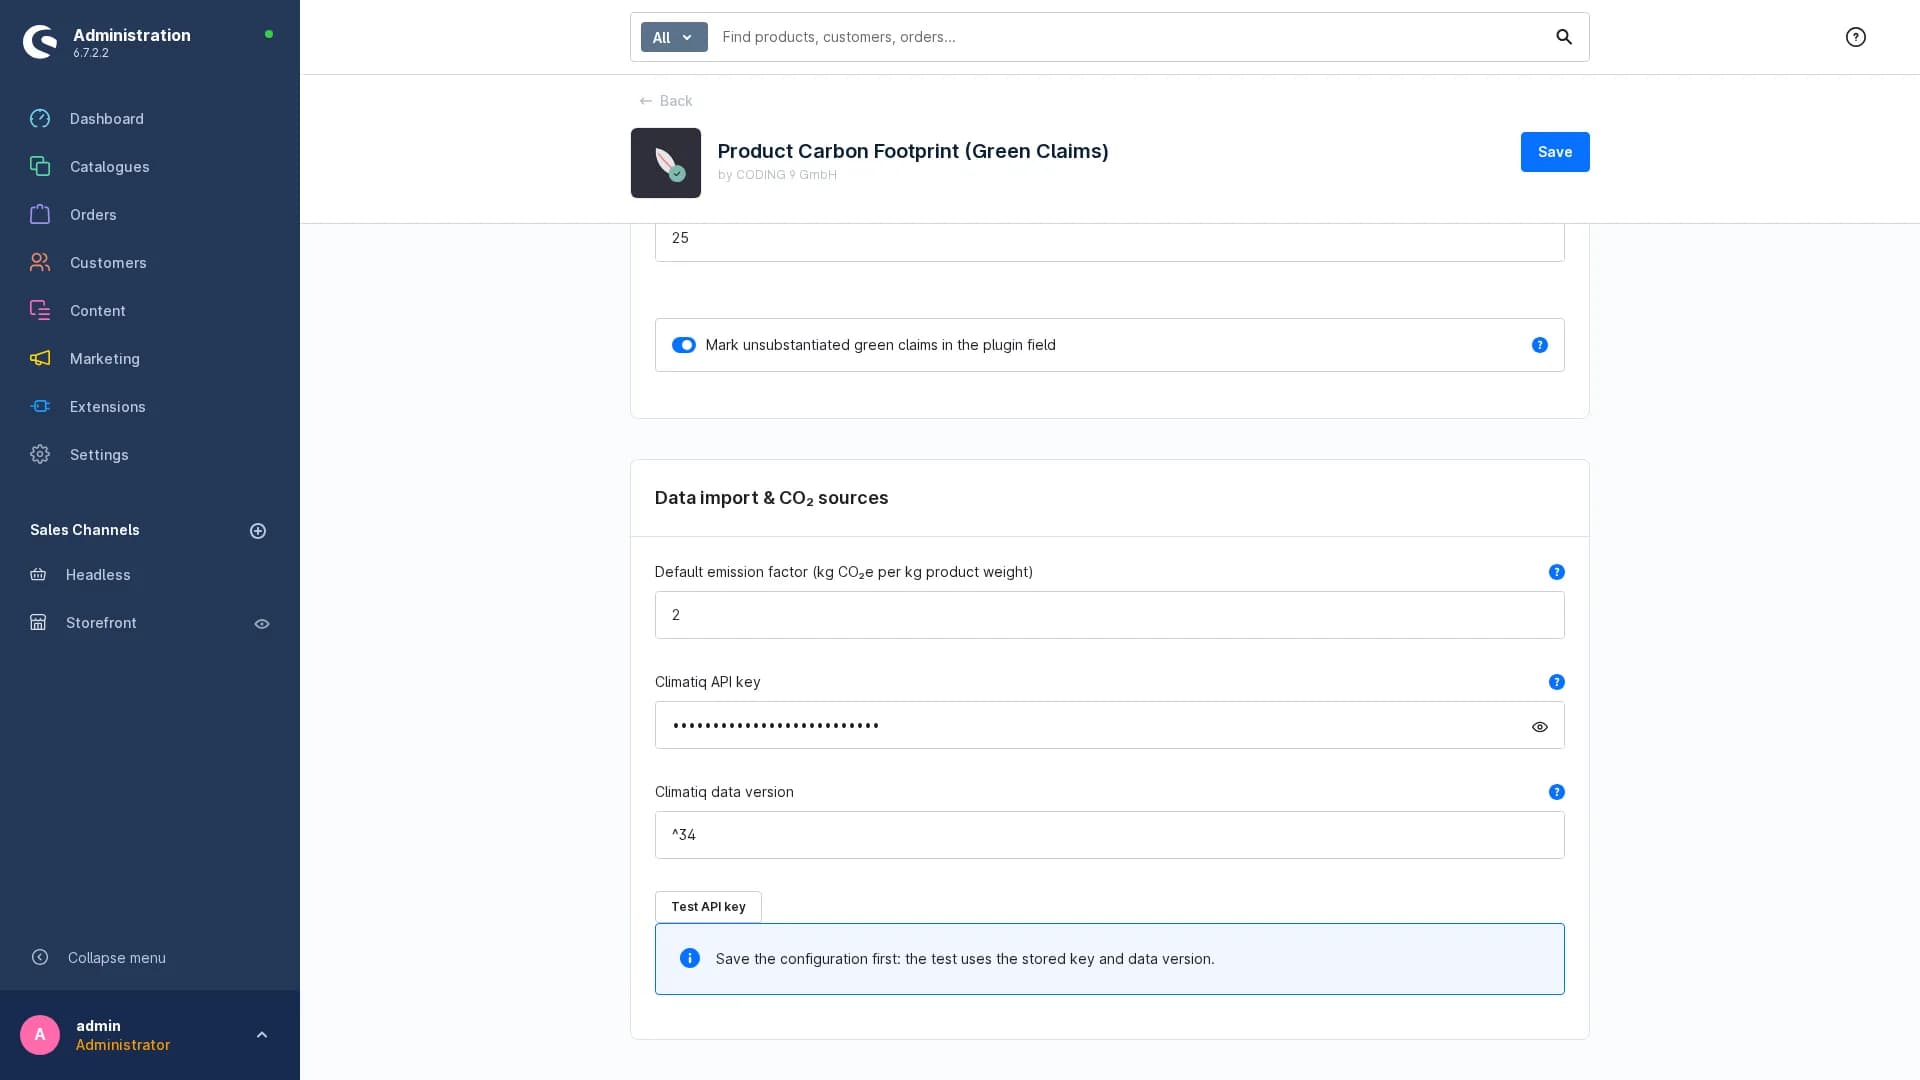Toggle Mark unsubstantiated green claims switch
This screenshot has width=1920, height=1080.
point(684,345)
